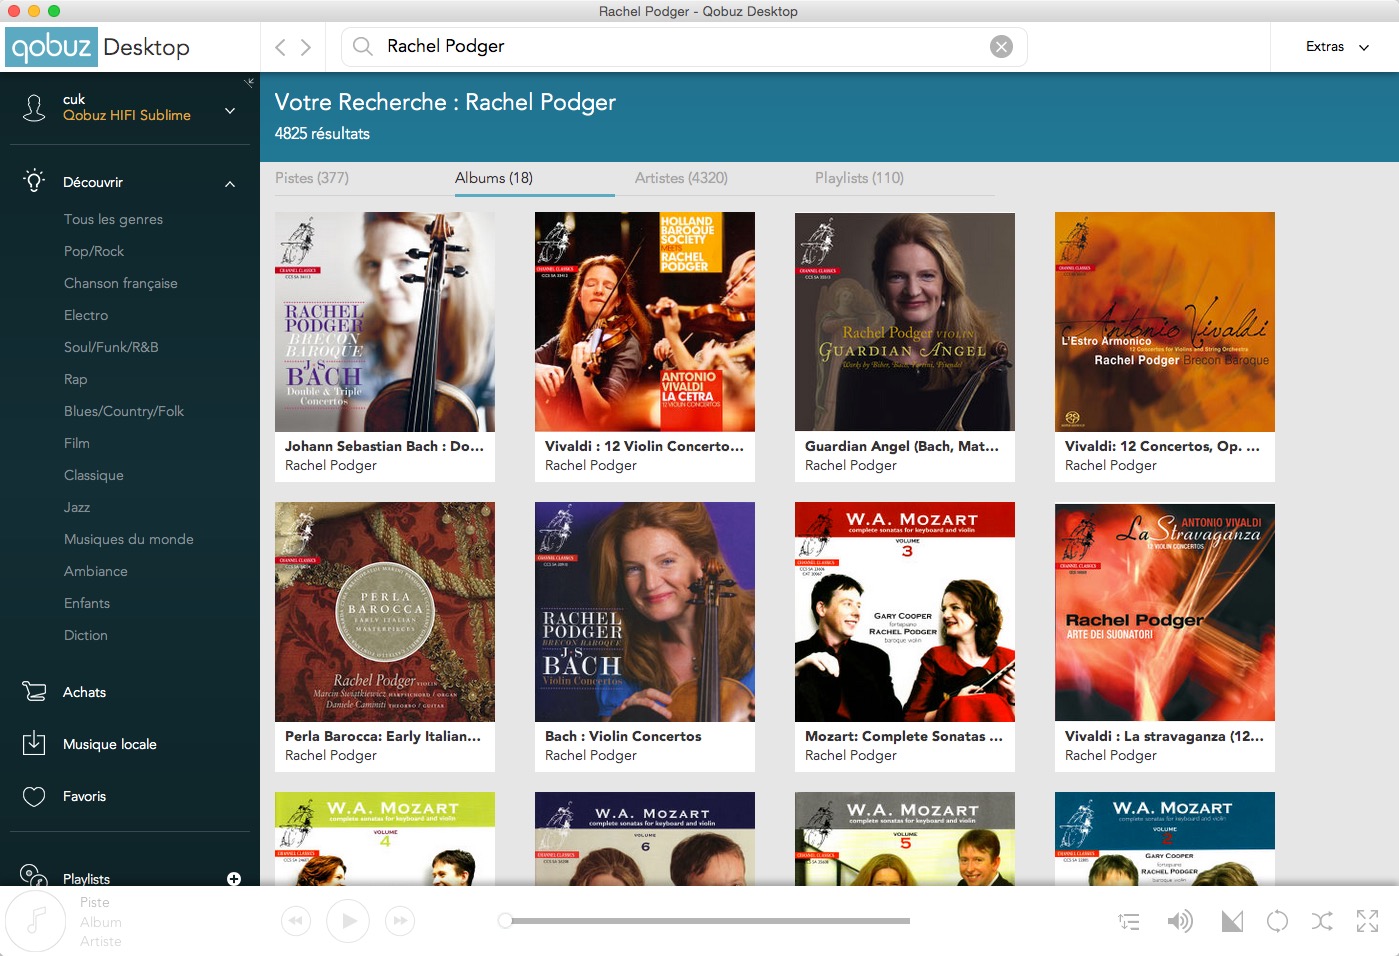1399x956 pixels.
Task: Click the Découvrir lightbulb icon
Action: (x=34, y=181)
